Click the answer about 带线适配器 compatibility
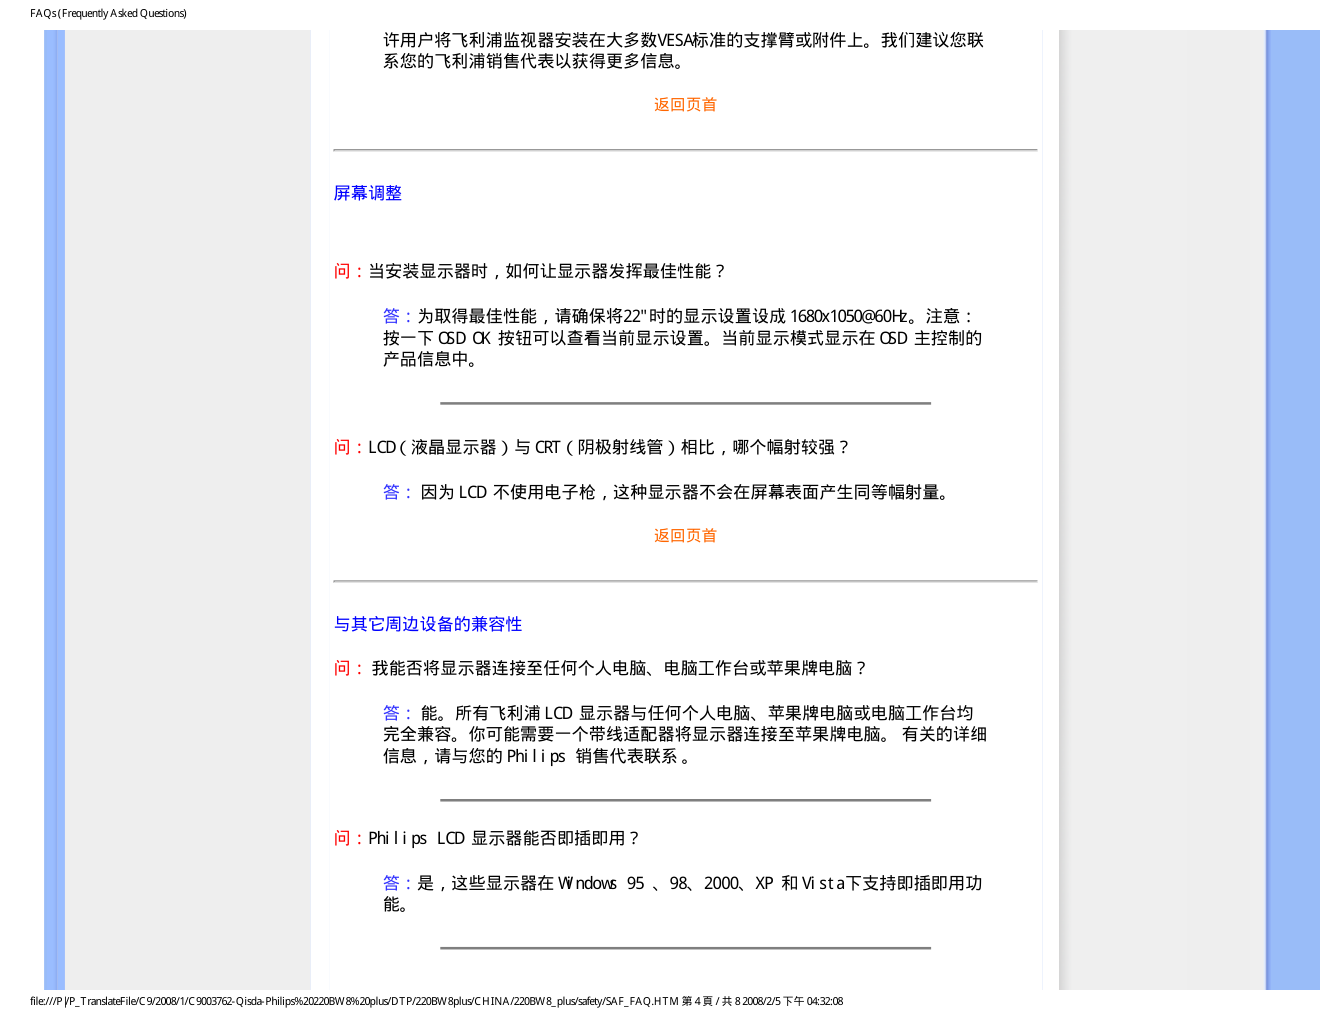The width and height of the screenshot is (1320, 1020). coord(684,735)
